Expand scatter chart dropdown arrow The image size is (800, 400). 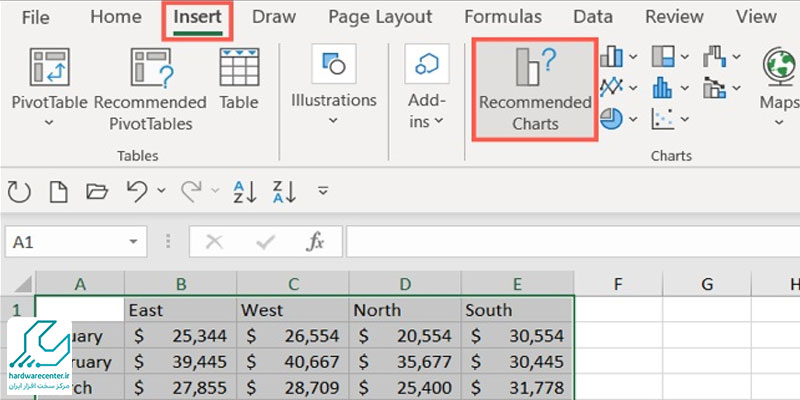684,119
